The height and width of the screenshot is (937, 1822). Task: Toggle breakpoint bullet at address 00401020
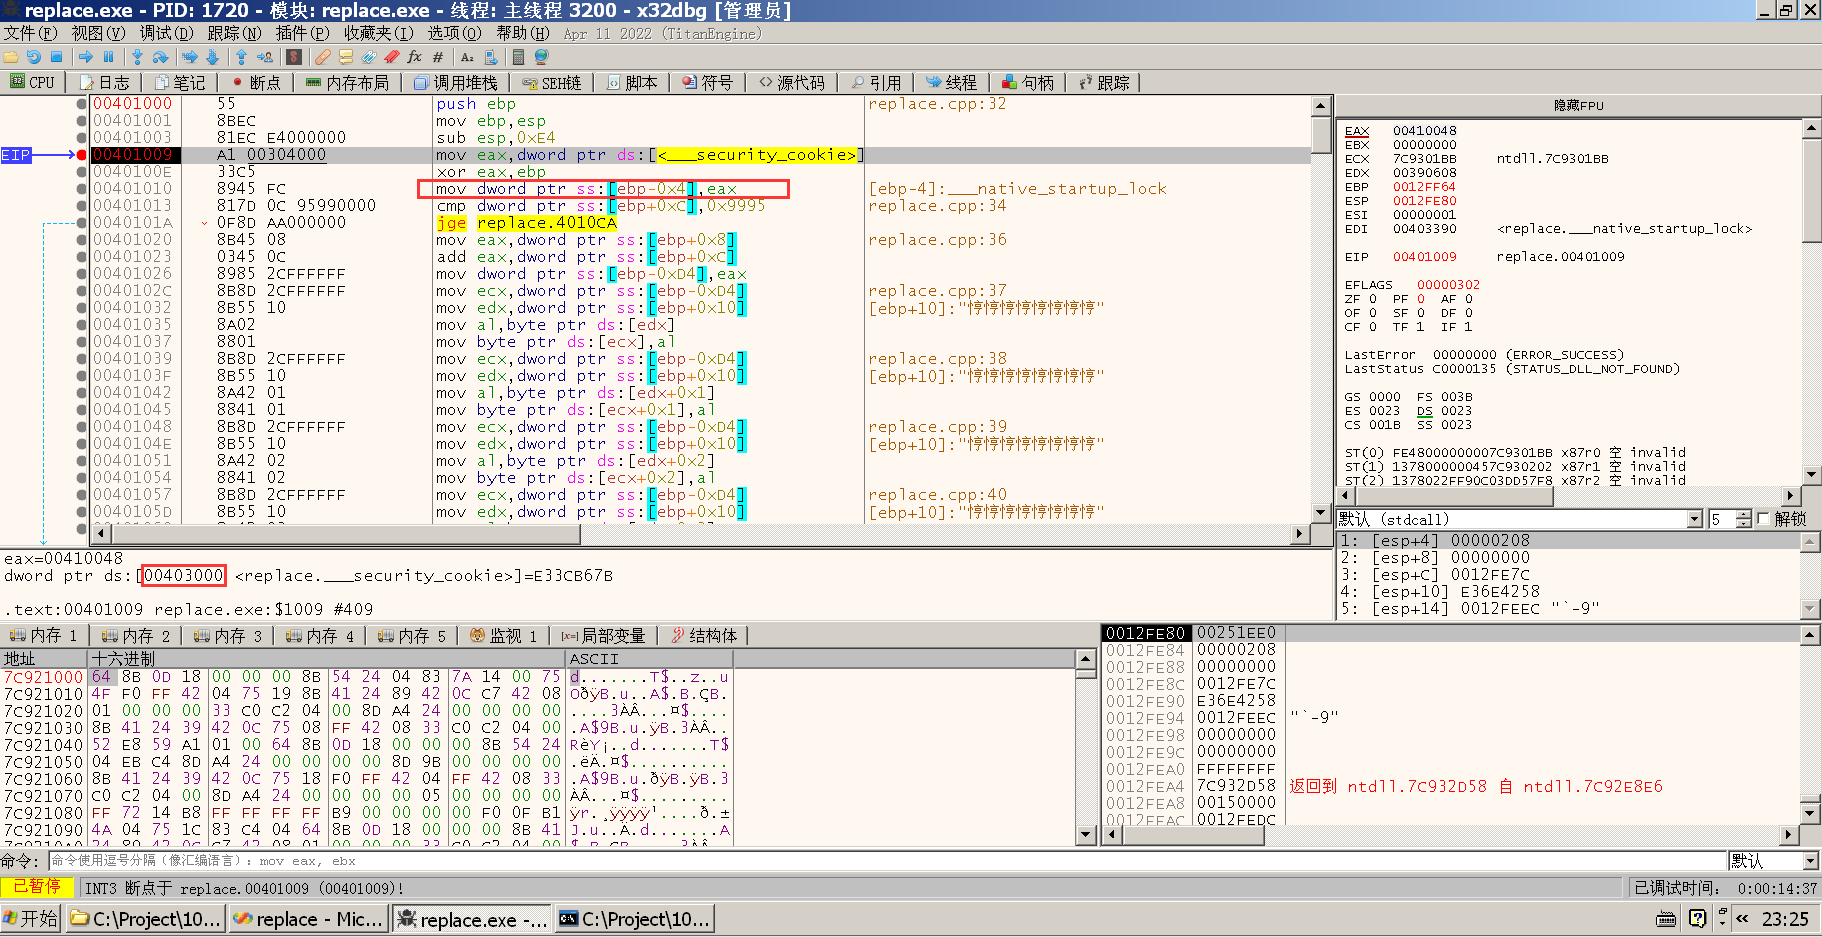coord(81,240)
